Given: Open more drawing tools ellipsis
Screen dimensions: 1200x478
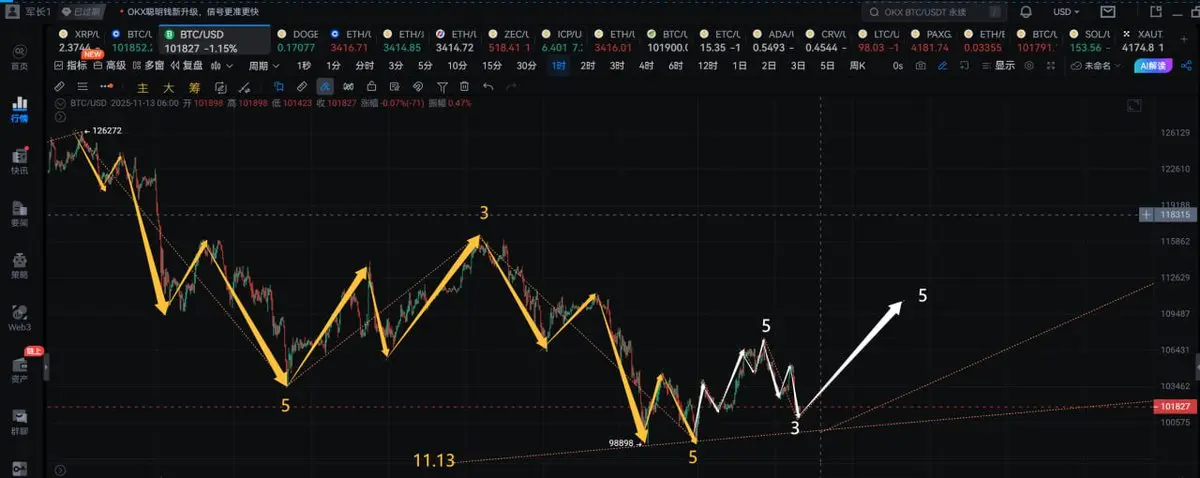Looking at the screenshot, I should pyautogui.click(x=106, y=87).
